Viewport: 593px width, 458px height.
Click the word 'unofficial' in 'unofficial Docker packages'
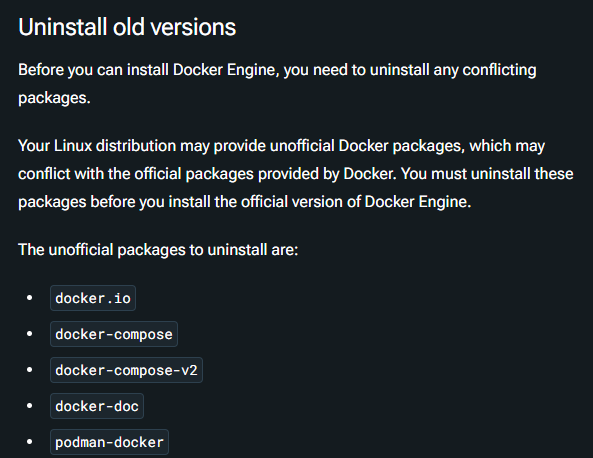[x=302, y=146]
